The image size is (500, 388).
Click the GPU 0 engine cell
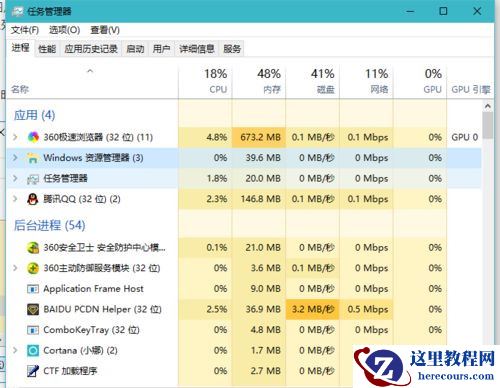pos(465,137)
